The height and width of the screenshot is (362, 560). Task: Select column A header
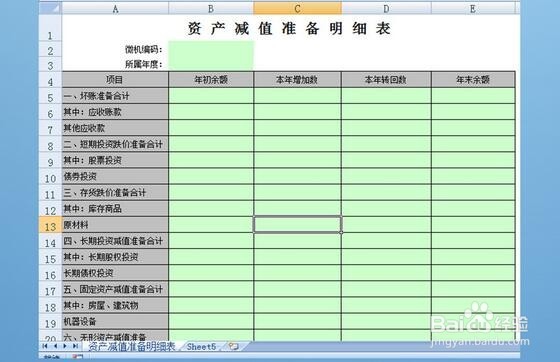[x=115, y=9]
